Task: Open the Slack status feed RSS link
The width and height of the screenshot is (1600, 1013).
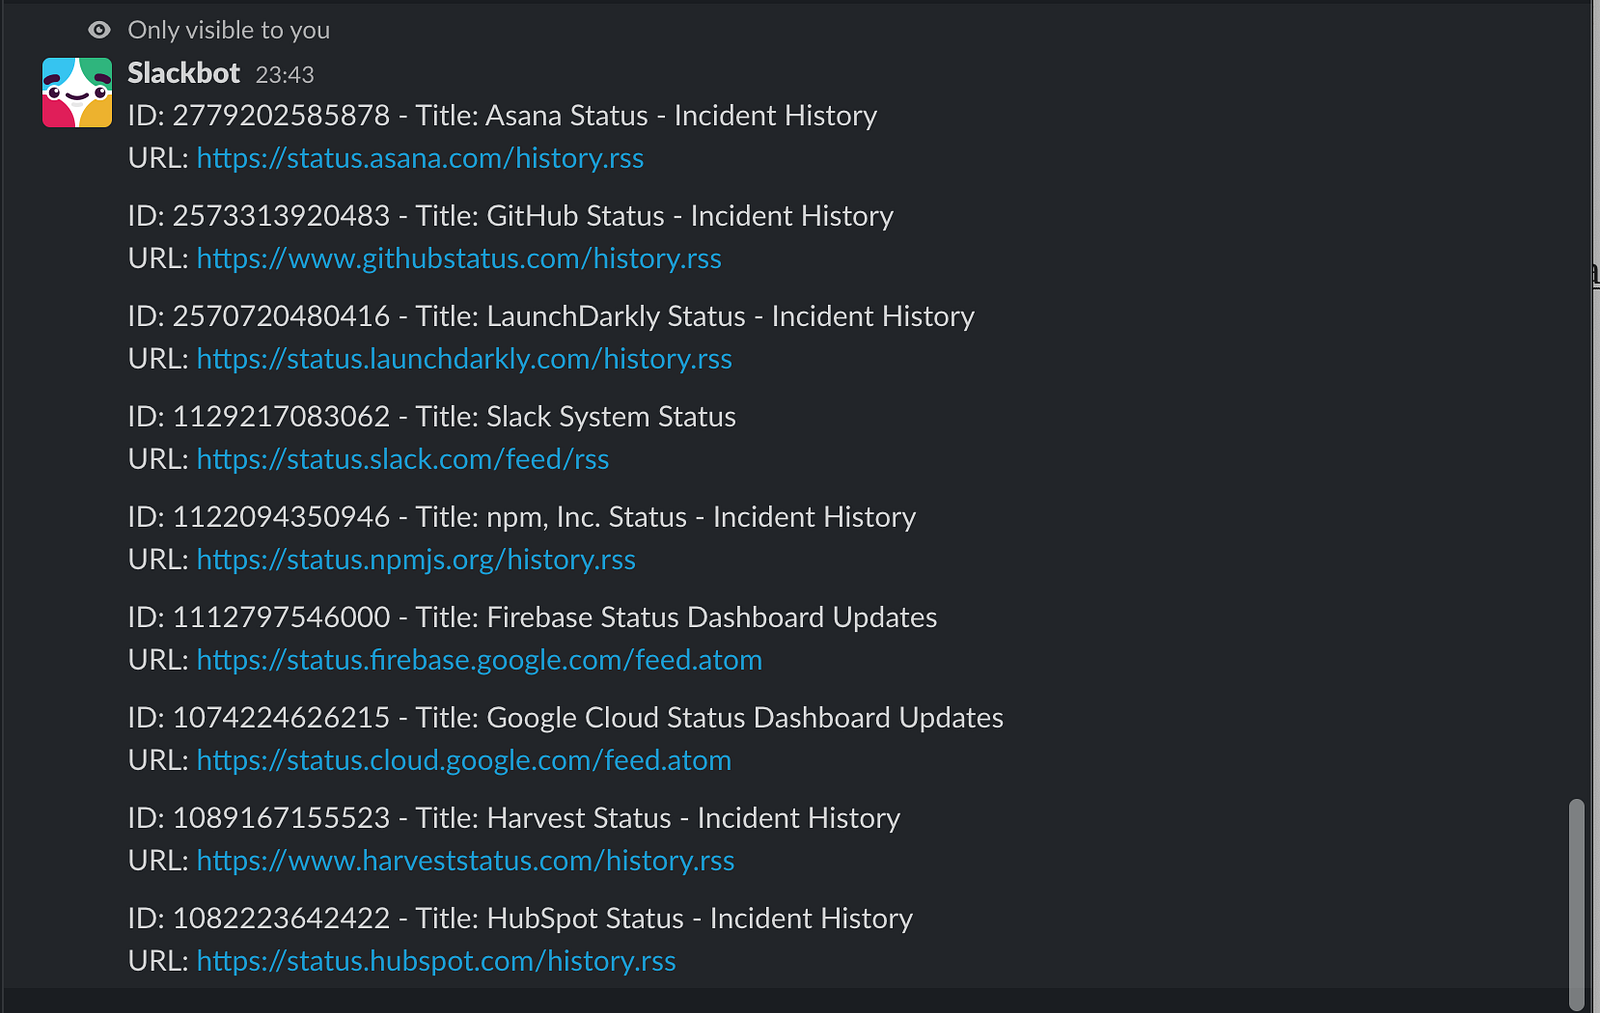Action: 403,459
